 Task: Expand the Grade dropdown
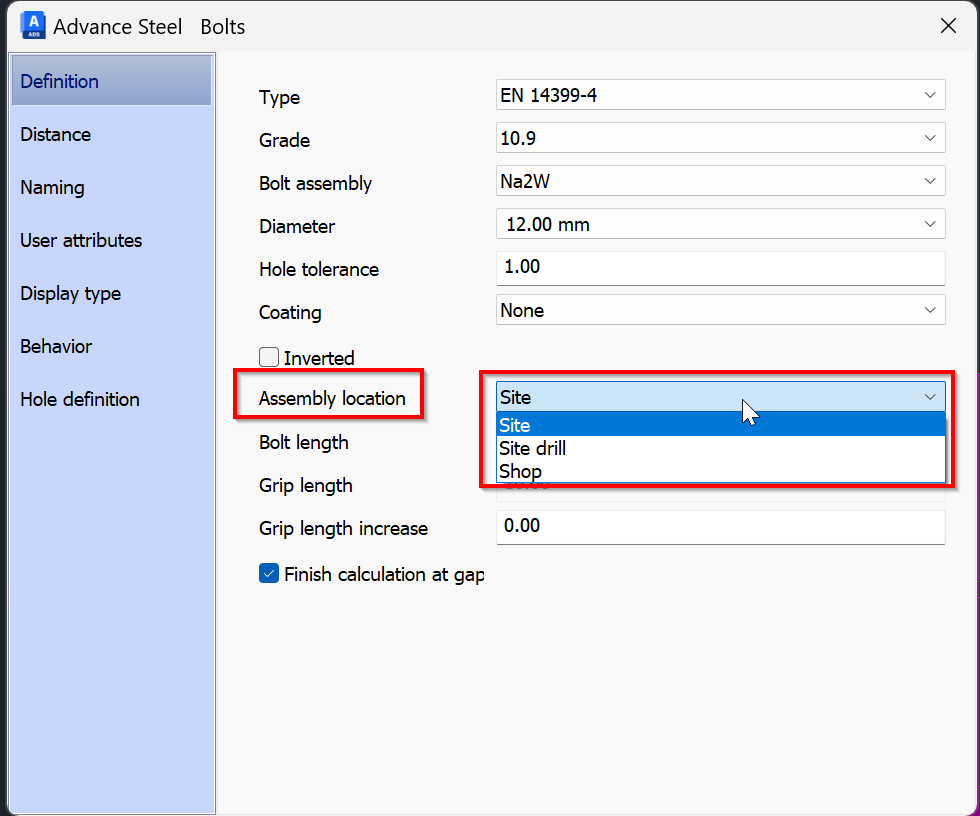720,139
